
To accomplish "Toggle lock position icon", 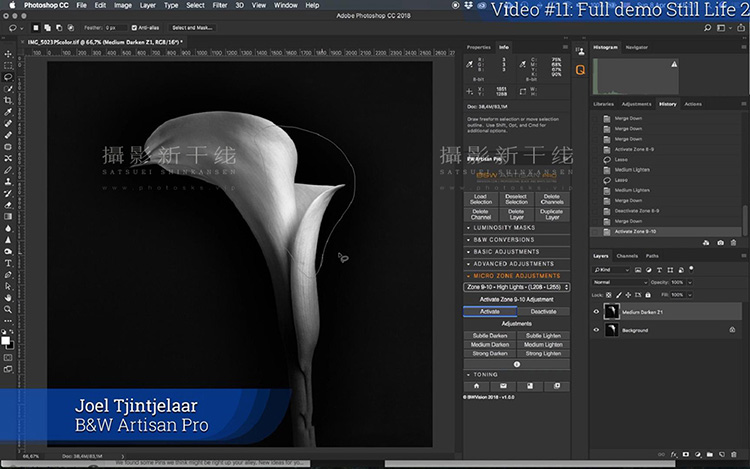I will [x=628, y=295].
